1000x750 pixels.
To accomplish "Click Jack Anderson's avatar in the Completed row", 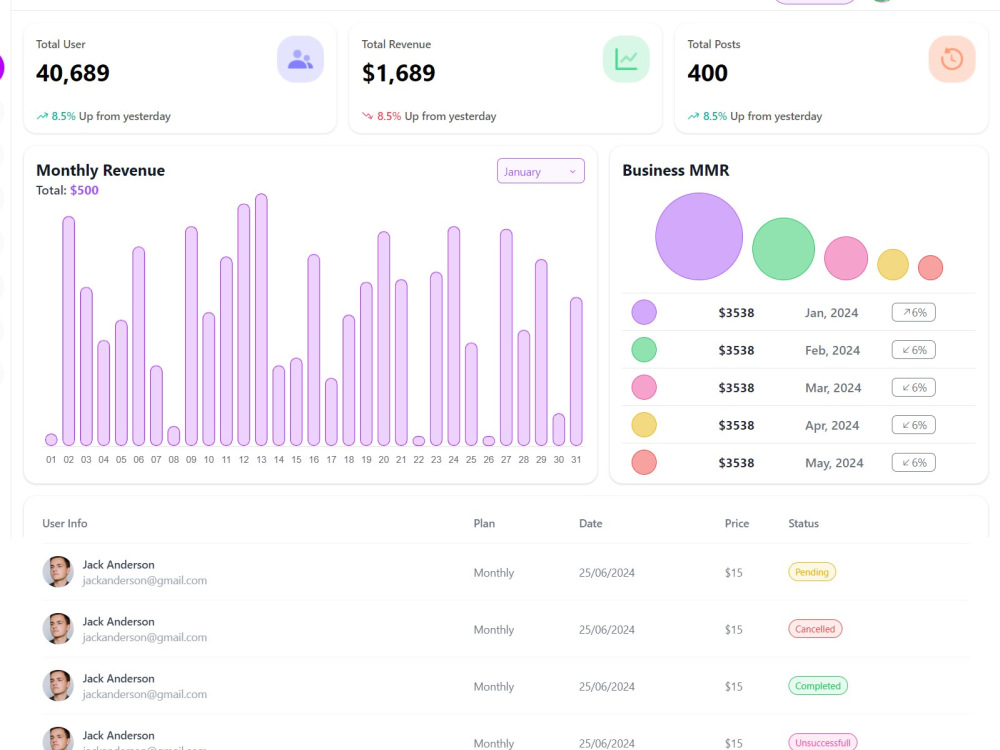I will pos(58,686).
